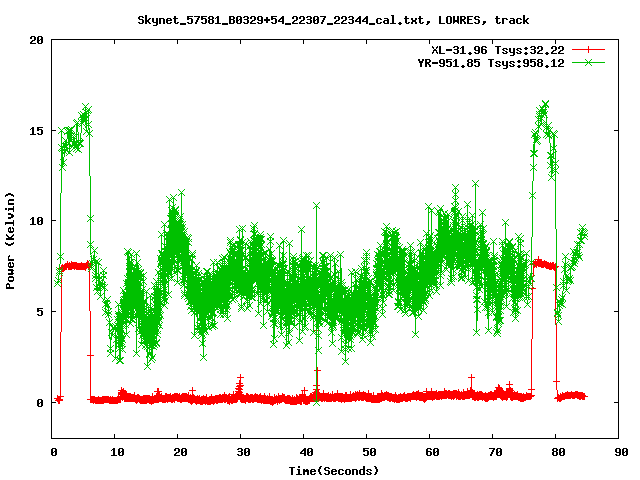The width and height of the screenshot is (640, 480).
Task: Click the green line sample in legend
Action: tap(588, 62)
